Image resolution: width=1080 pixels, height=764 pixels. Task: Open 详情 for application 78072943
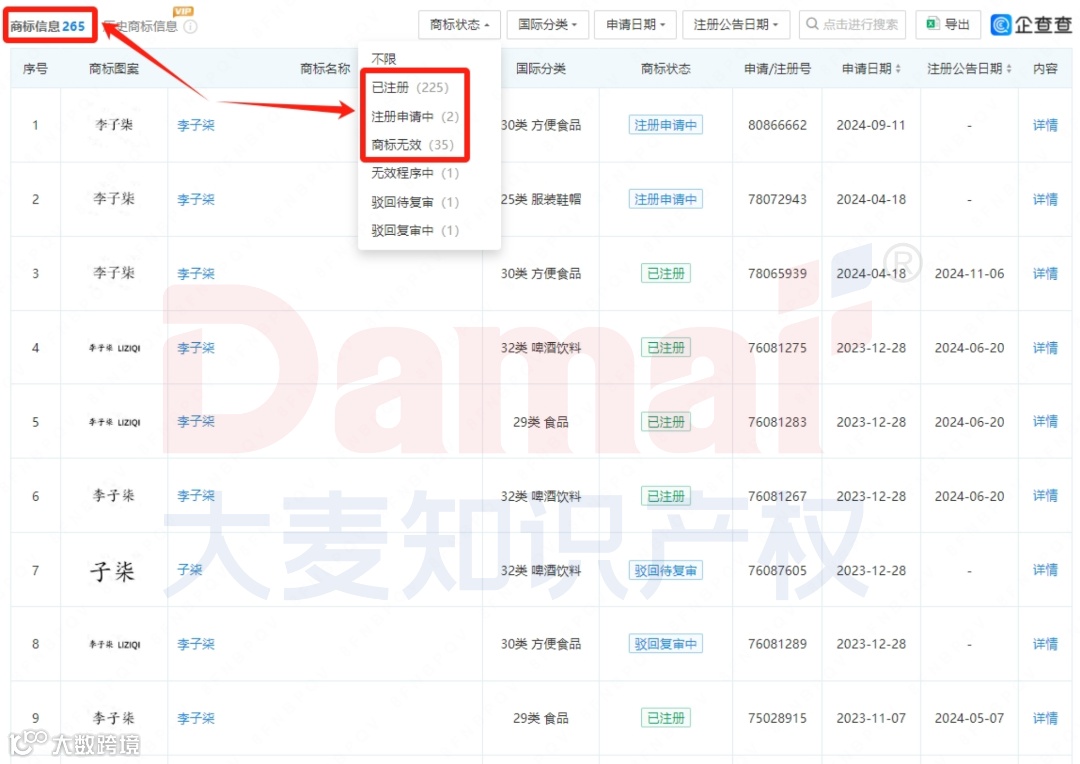pyautogui.click(x=1045, y=199)
